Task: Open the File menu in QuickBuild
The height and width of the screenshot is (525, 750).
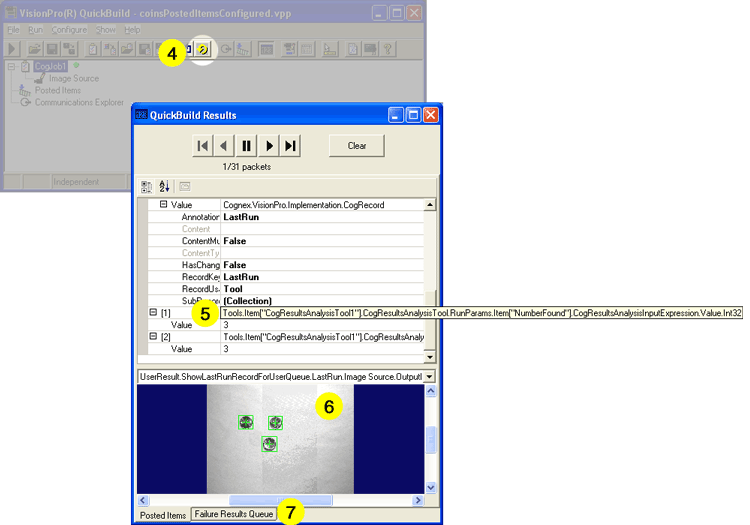Action: 13,30
